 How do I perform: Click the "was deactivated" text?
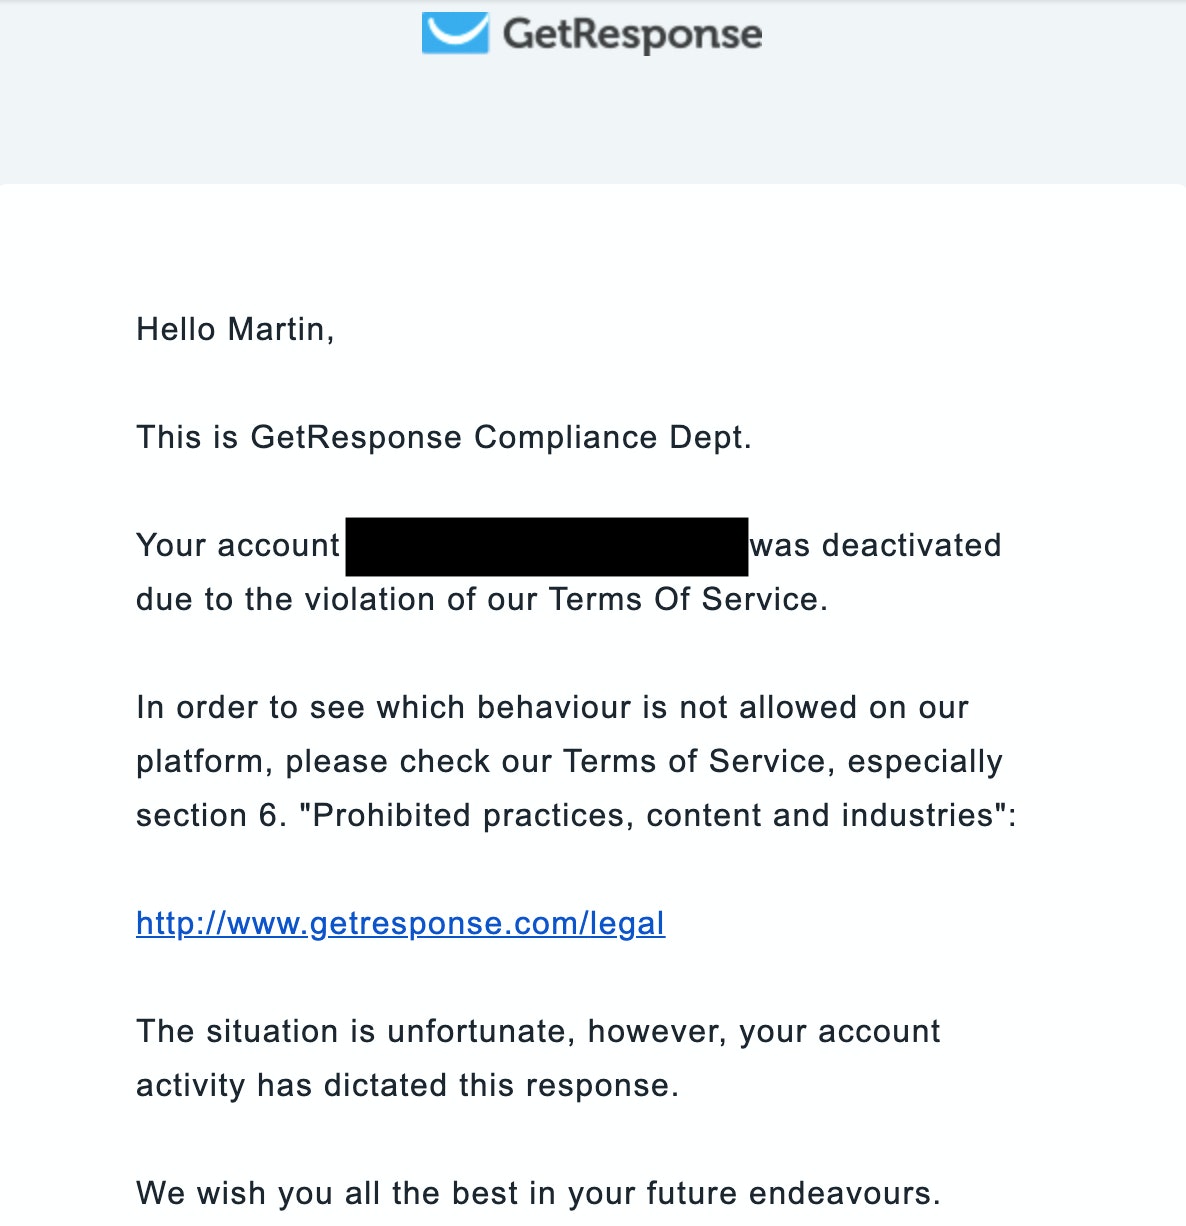pos(875,546)
